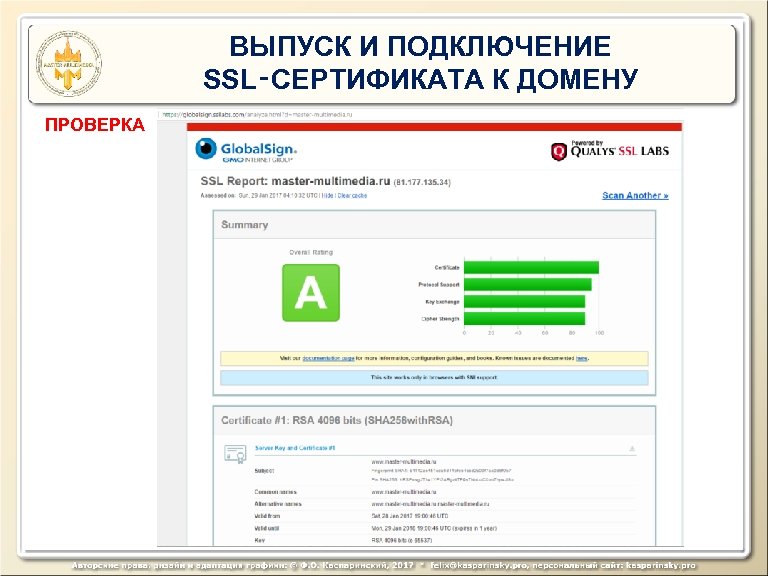The image size is (768, 576).
Task: Click the Certificate score bar
Action: tap(531, 267)
